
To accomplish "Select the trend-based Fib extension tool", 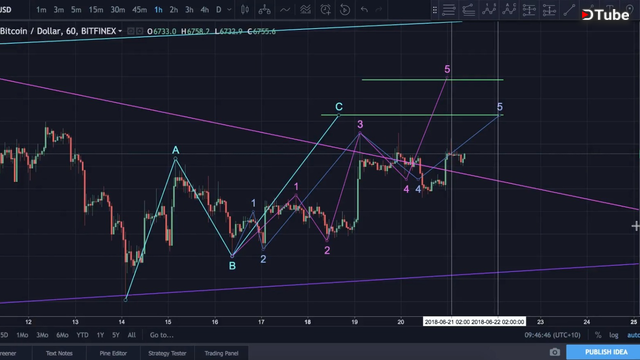I will 469,10.
